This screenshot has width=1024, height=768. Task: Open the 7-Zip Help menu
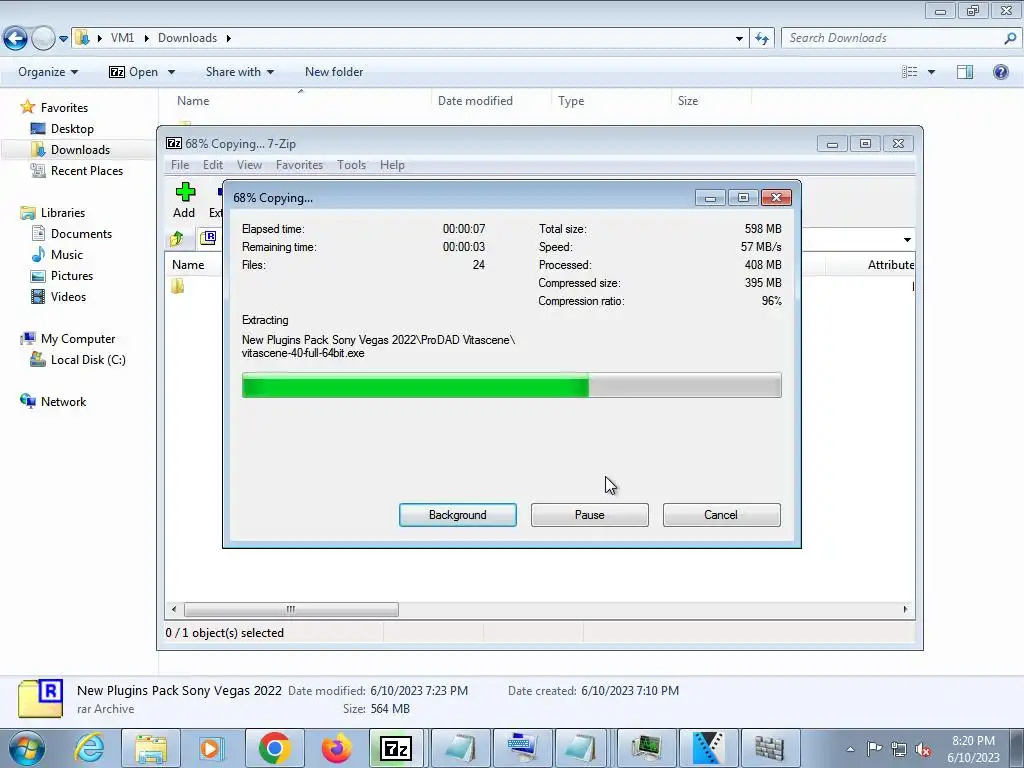coord(392,165)
